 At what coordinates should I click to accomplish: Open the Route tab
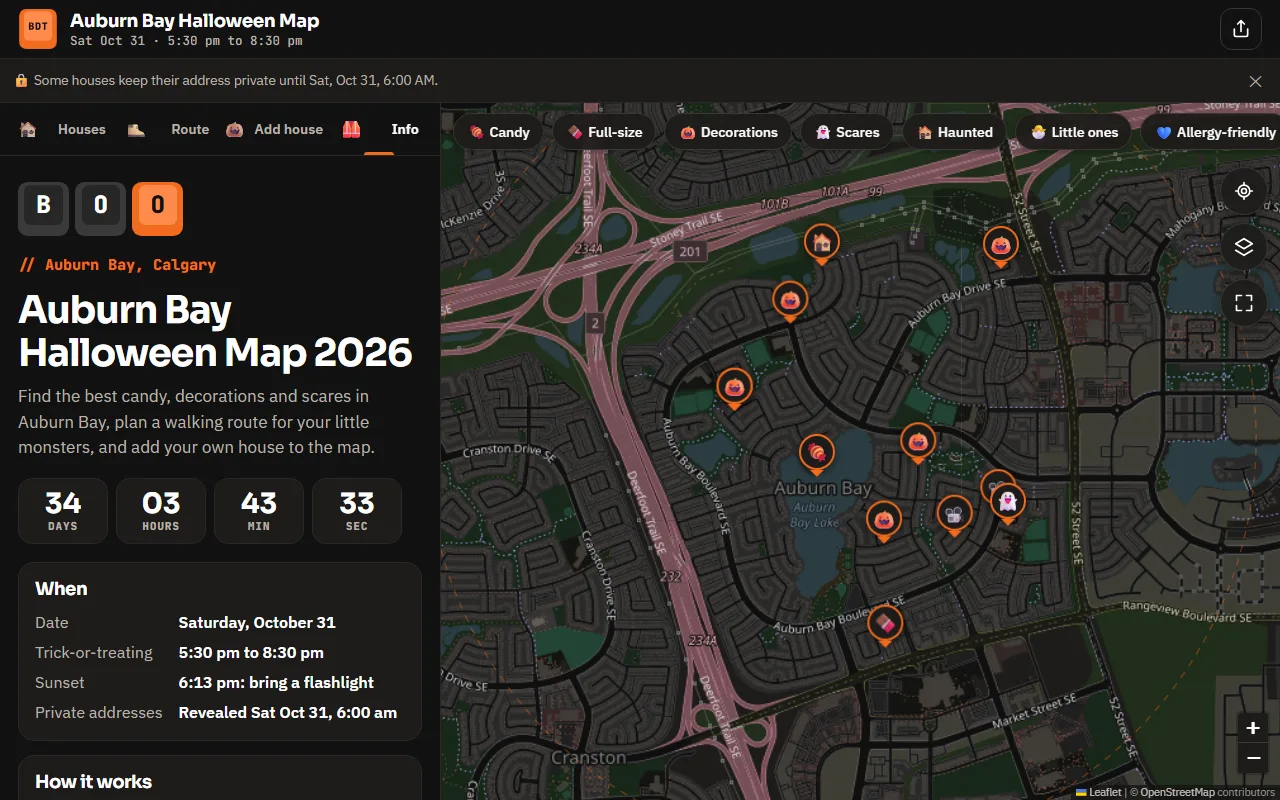[168, 129]
